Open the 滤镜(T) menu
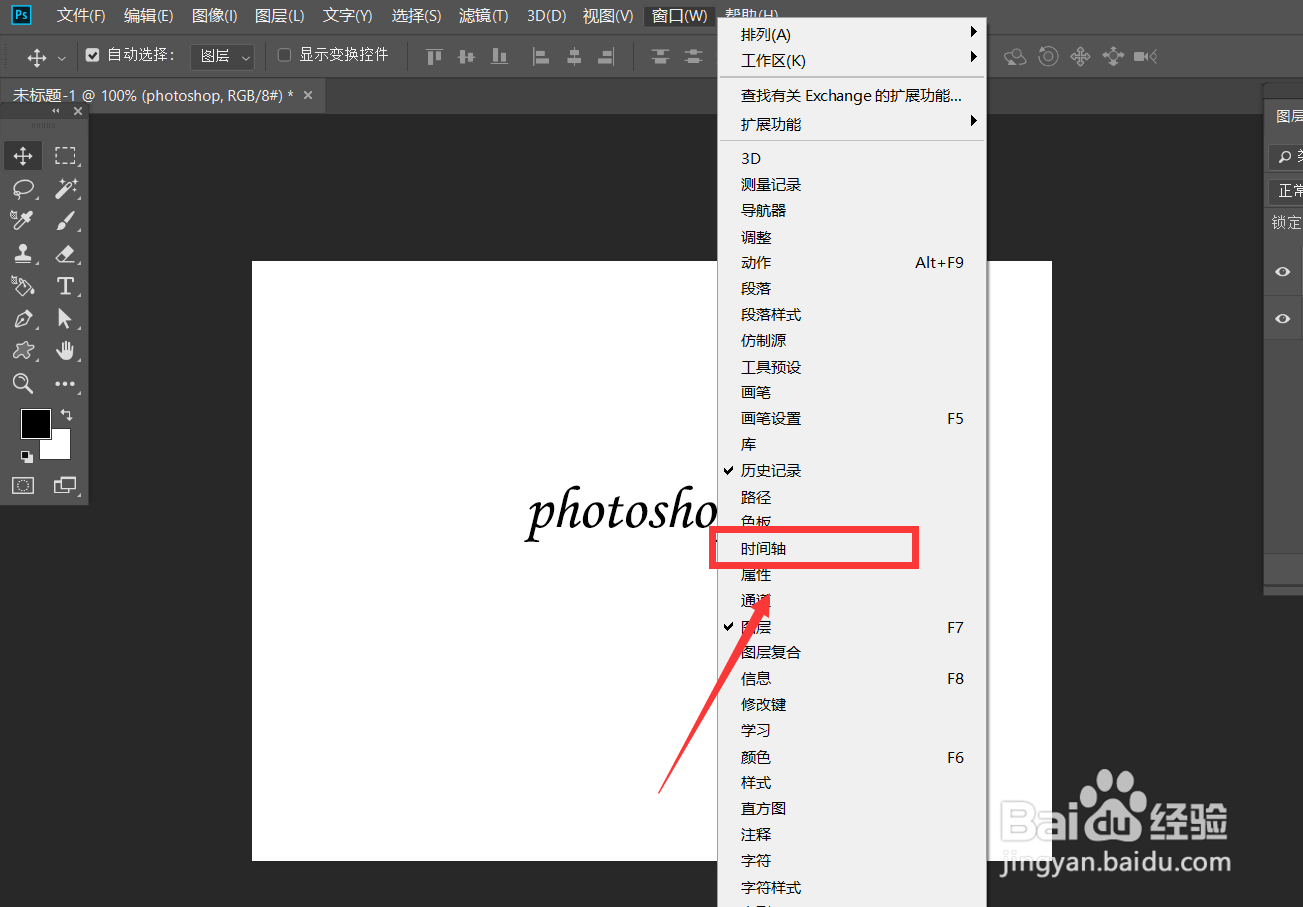 [x=483, y=16]
